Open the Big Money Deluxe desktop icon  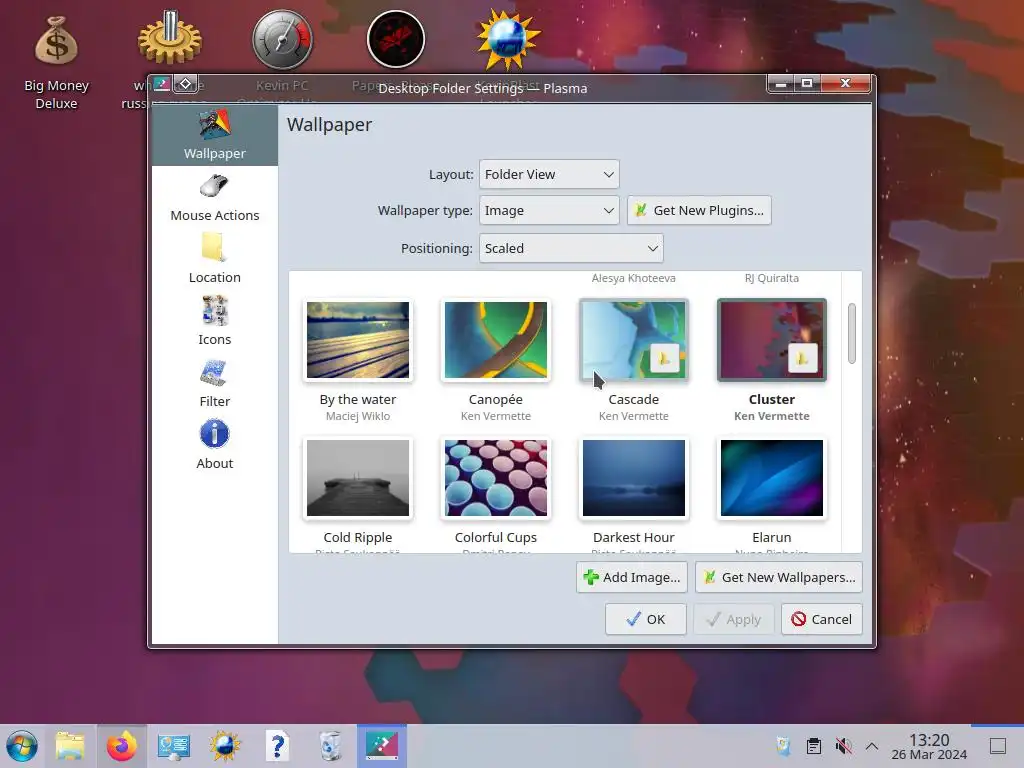(56, 63)
